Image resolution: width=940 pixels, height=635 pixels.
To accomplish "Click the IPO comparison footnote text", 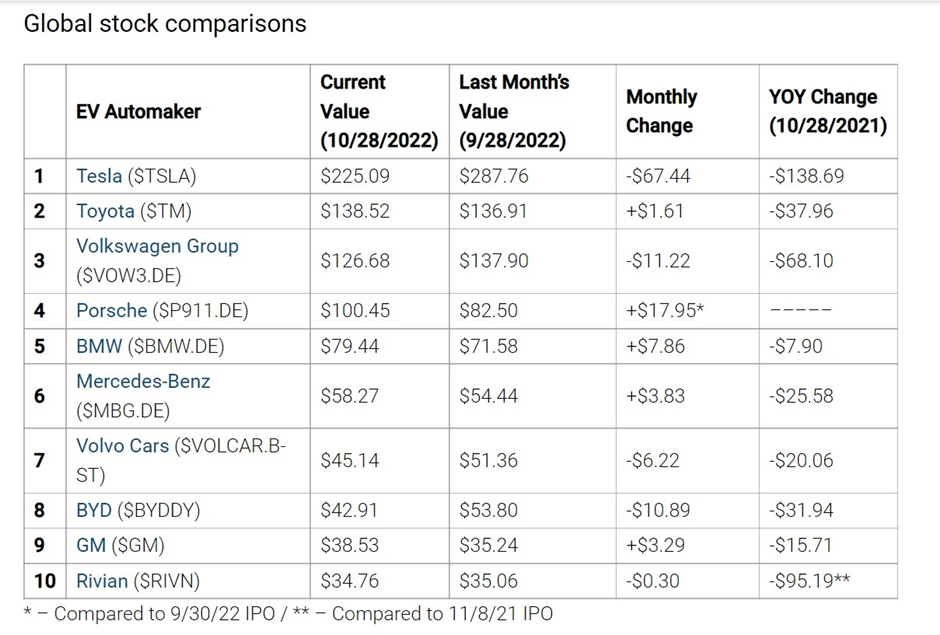I will [288, 613].
